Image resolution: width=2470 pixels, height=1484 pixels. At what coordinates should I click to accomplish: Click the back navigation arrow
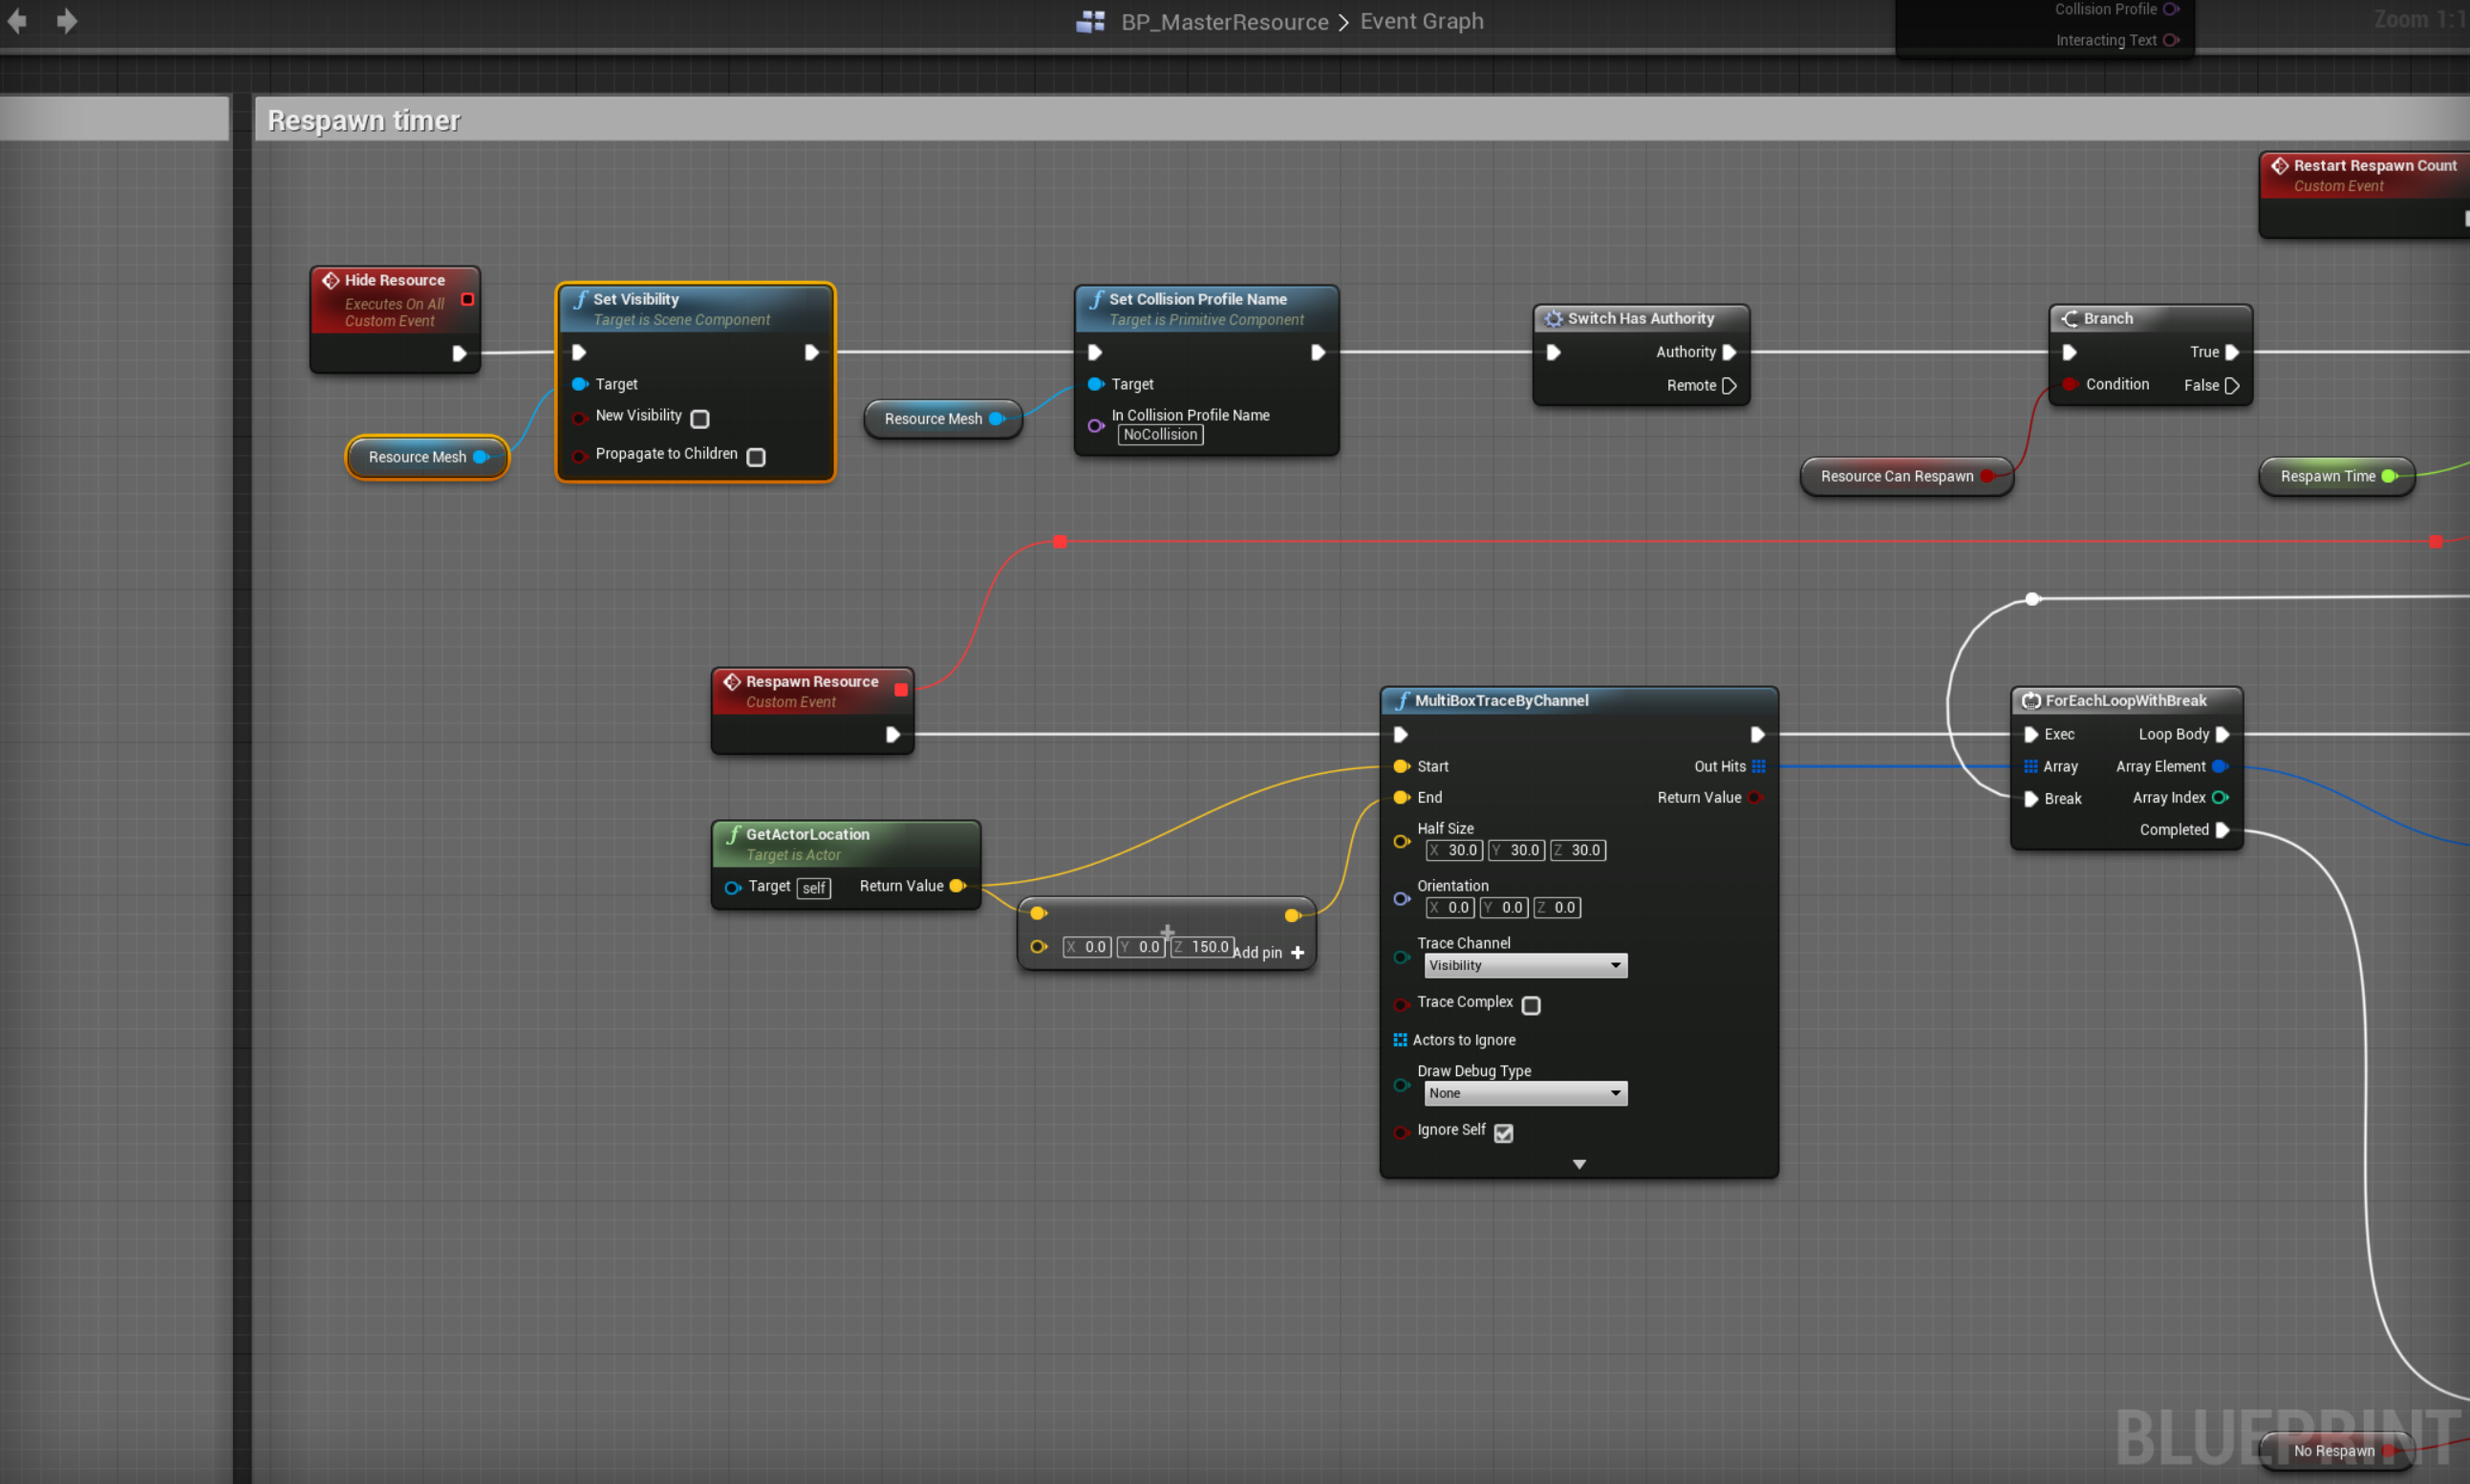[x=17, y=21]
